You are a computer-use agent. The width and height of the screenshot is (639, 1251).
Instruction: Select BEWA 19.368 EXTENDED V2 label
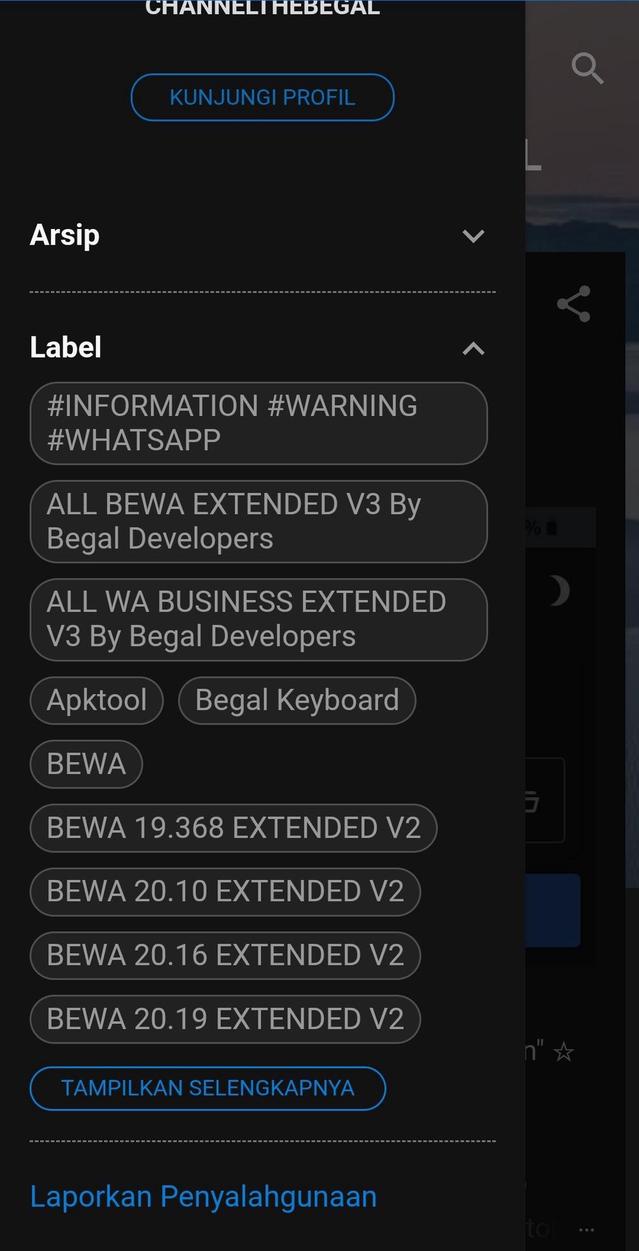(233, 827)
